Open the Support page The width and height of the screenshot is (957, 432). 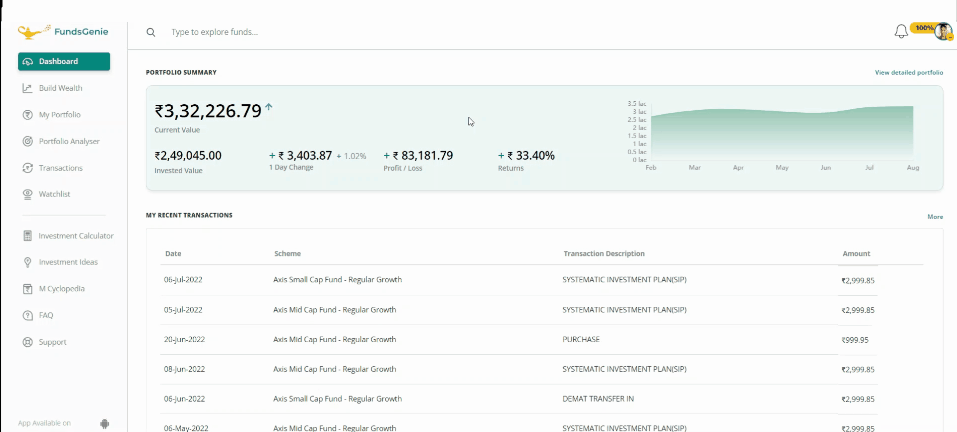52,342
